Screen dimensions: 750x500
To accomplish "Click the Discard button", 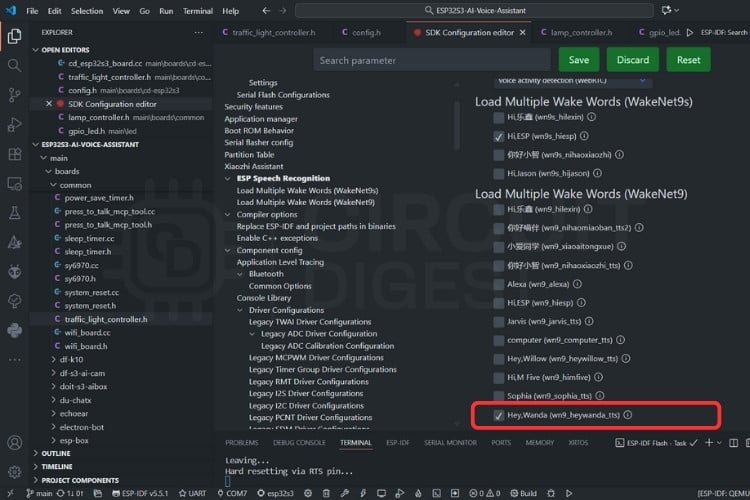I will tap(633, 60).
